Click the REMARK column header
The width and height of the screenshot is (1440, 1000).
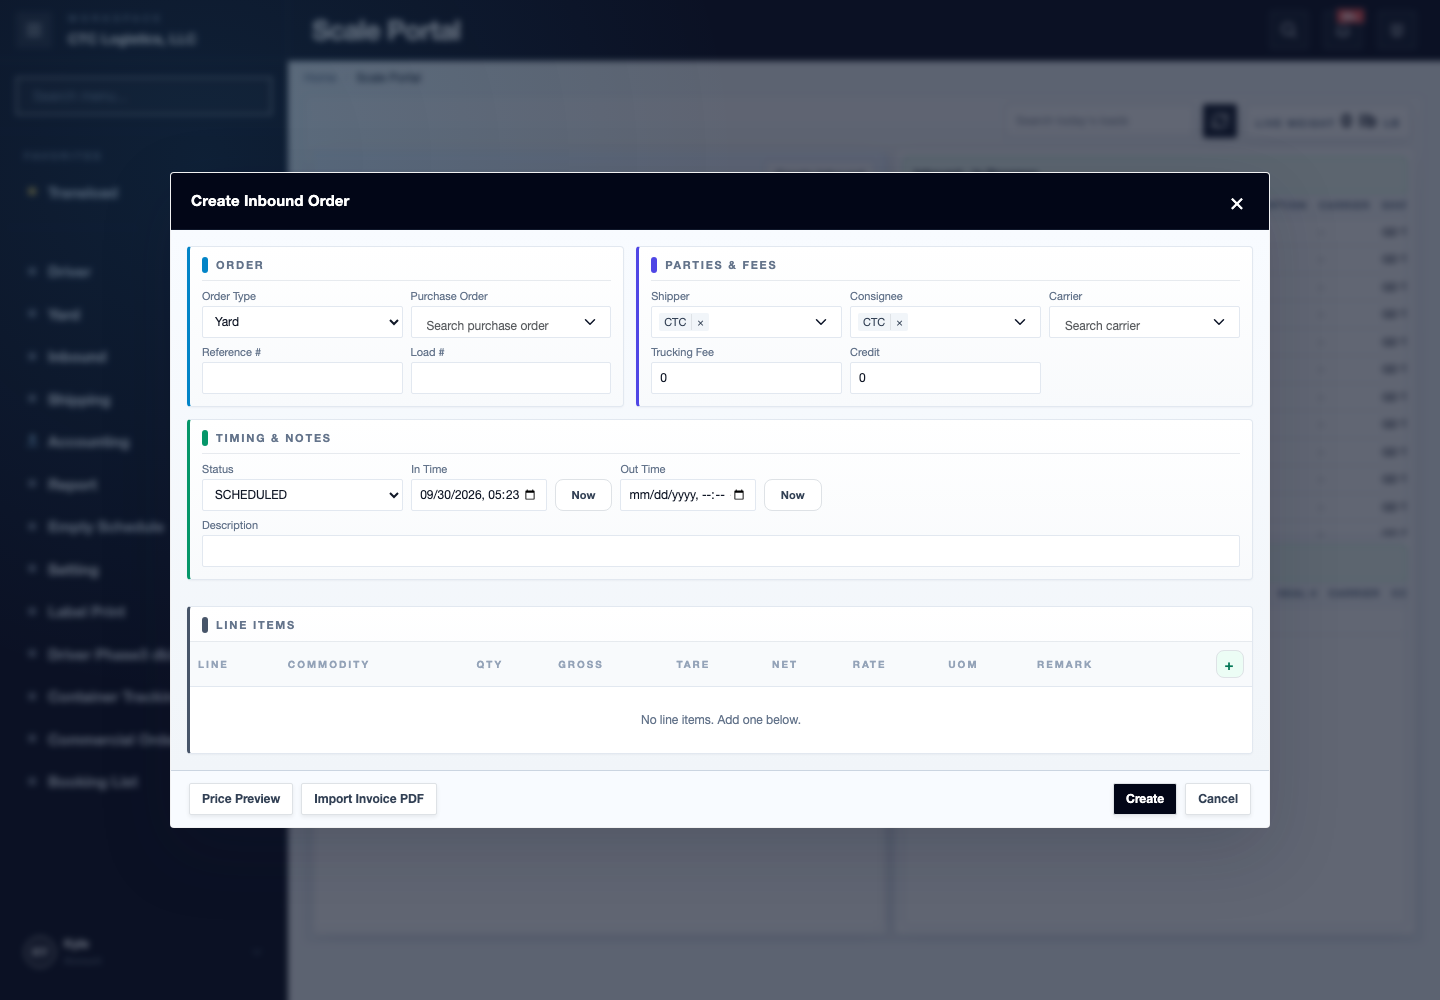[x=1064, y=665]
